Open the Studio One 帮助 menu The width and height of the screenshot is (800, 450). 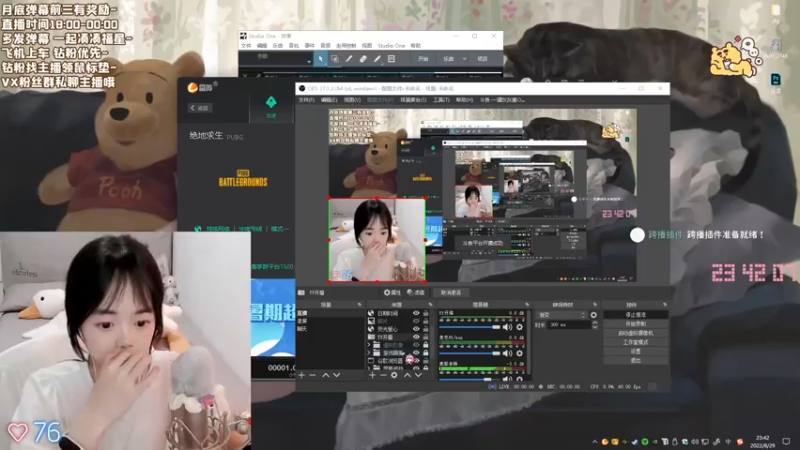(x=416, y=45)
